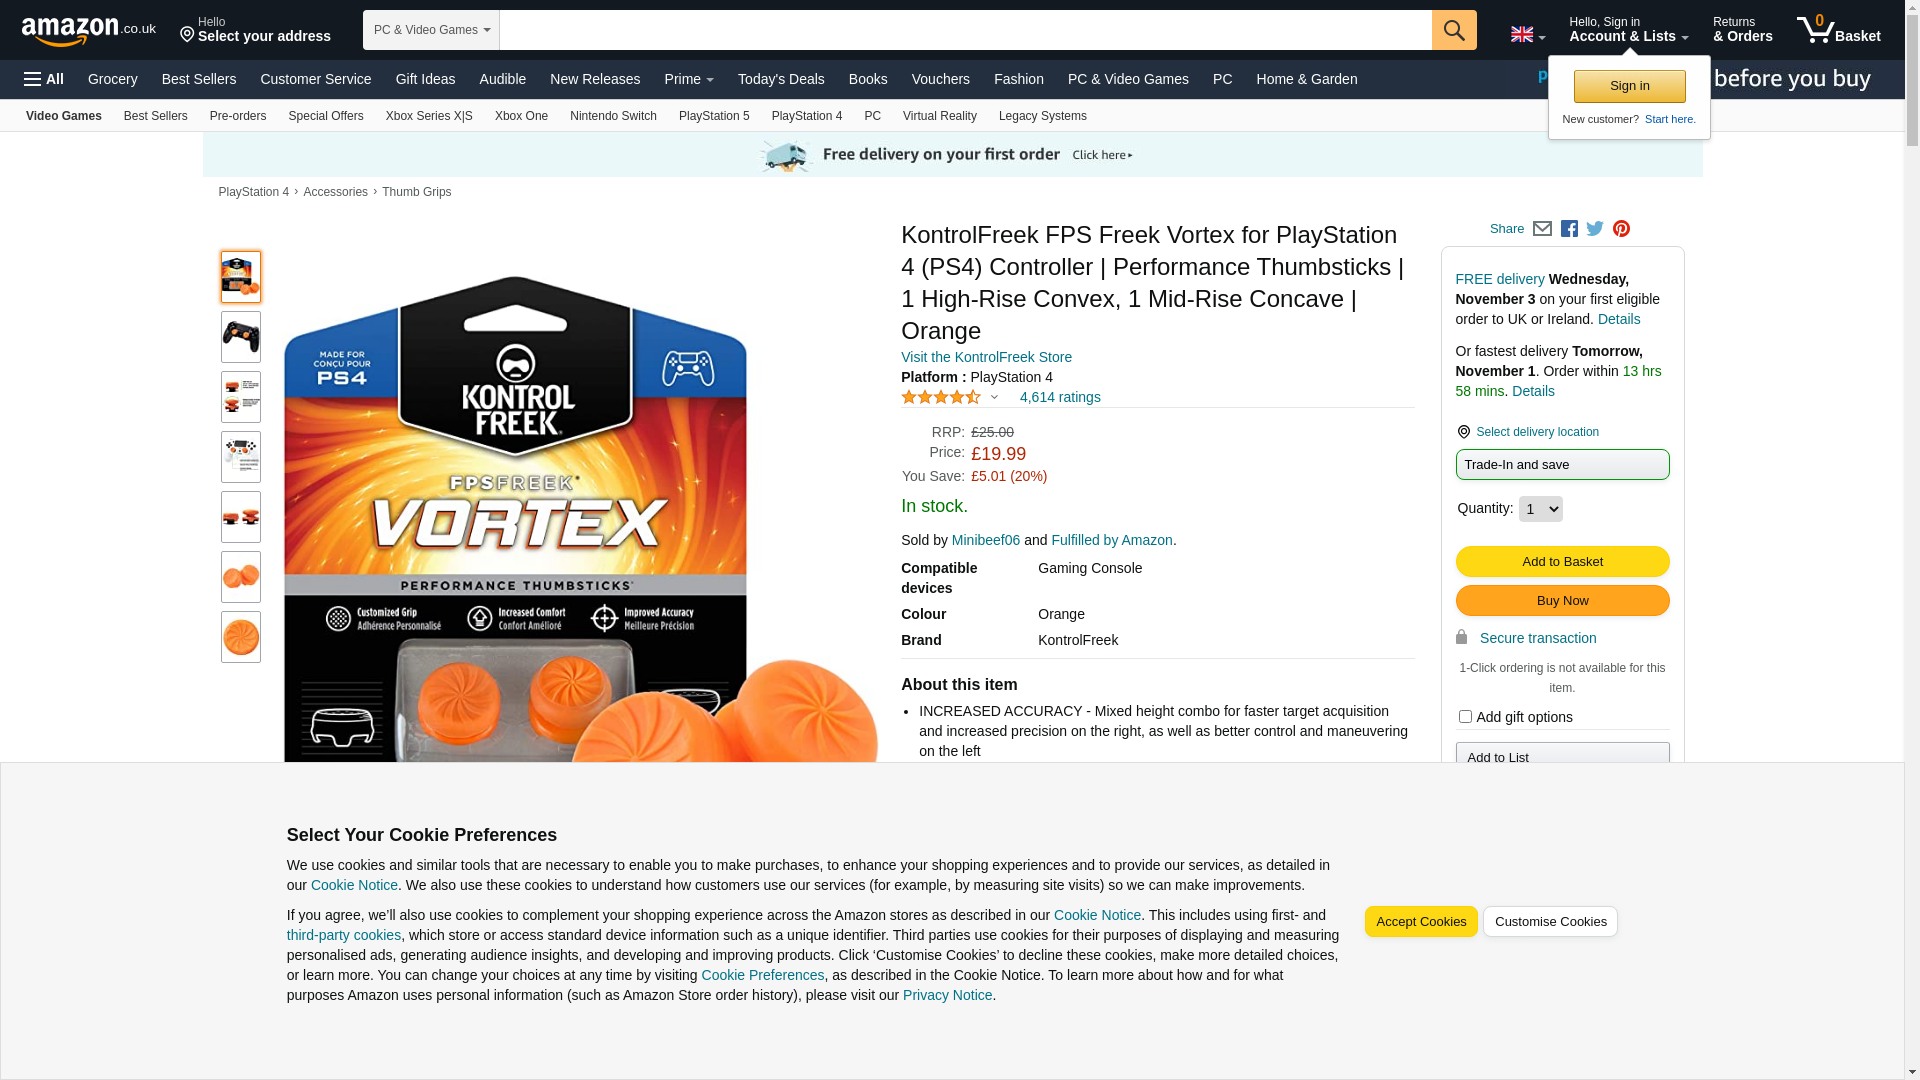Screen dimensions: 1920x1080
Task: Select the Nintendo Switch subcategory tab
Action: [x=613, y=116]
